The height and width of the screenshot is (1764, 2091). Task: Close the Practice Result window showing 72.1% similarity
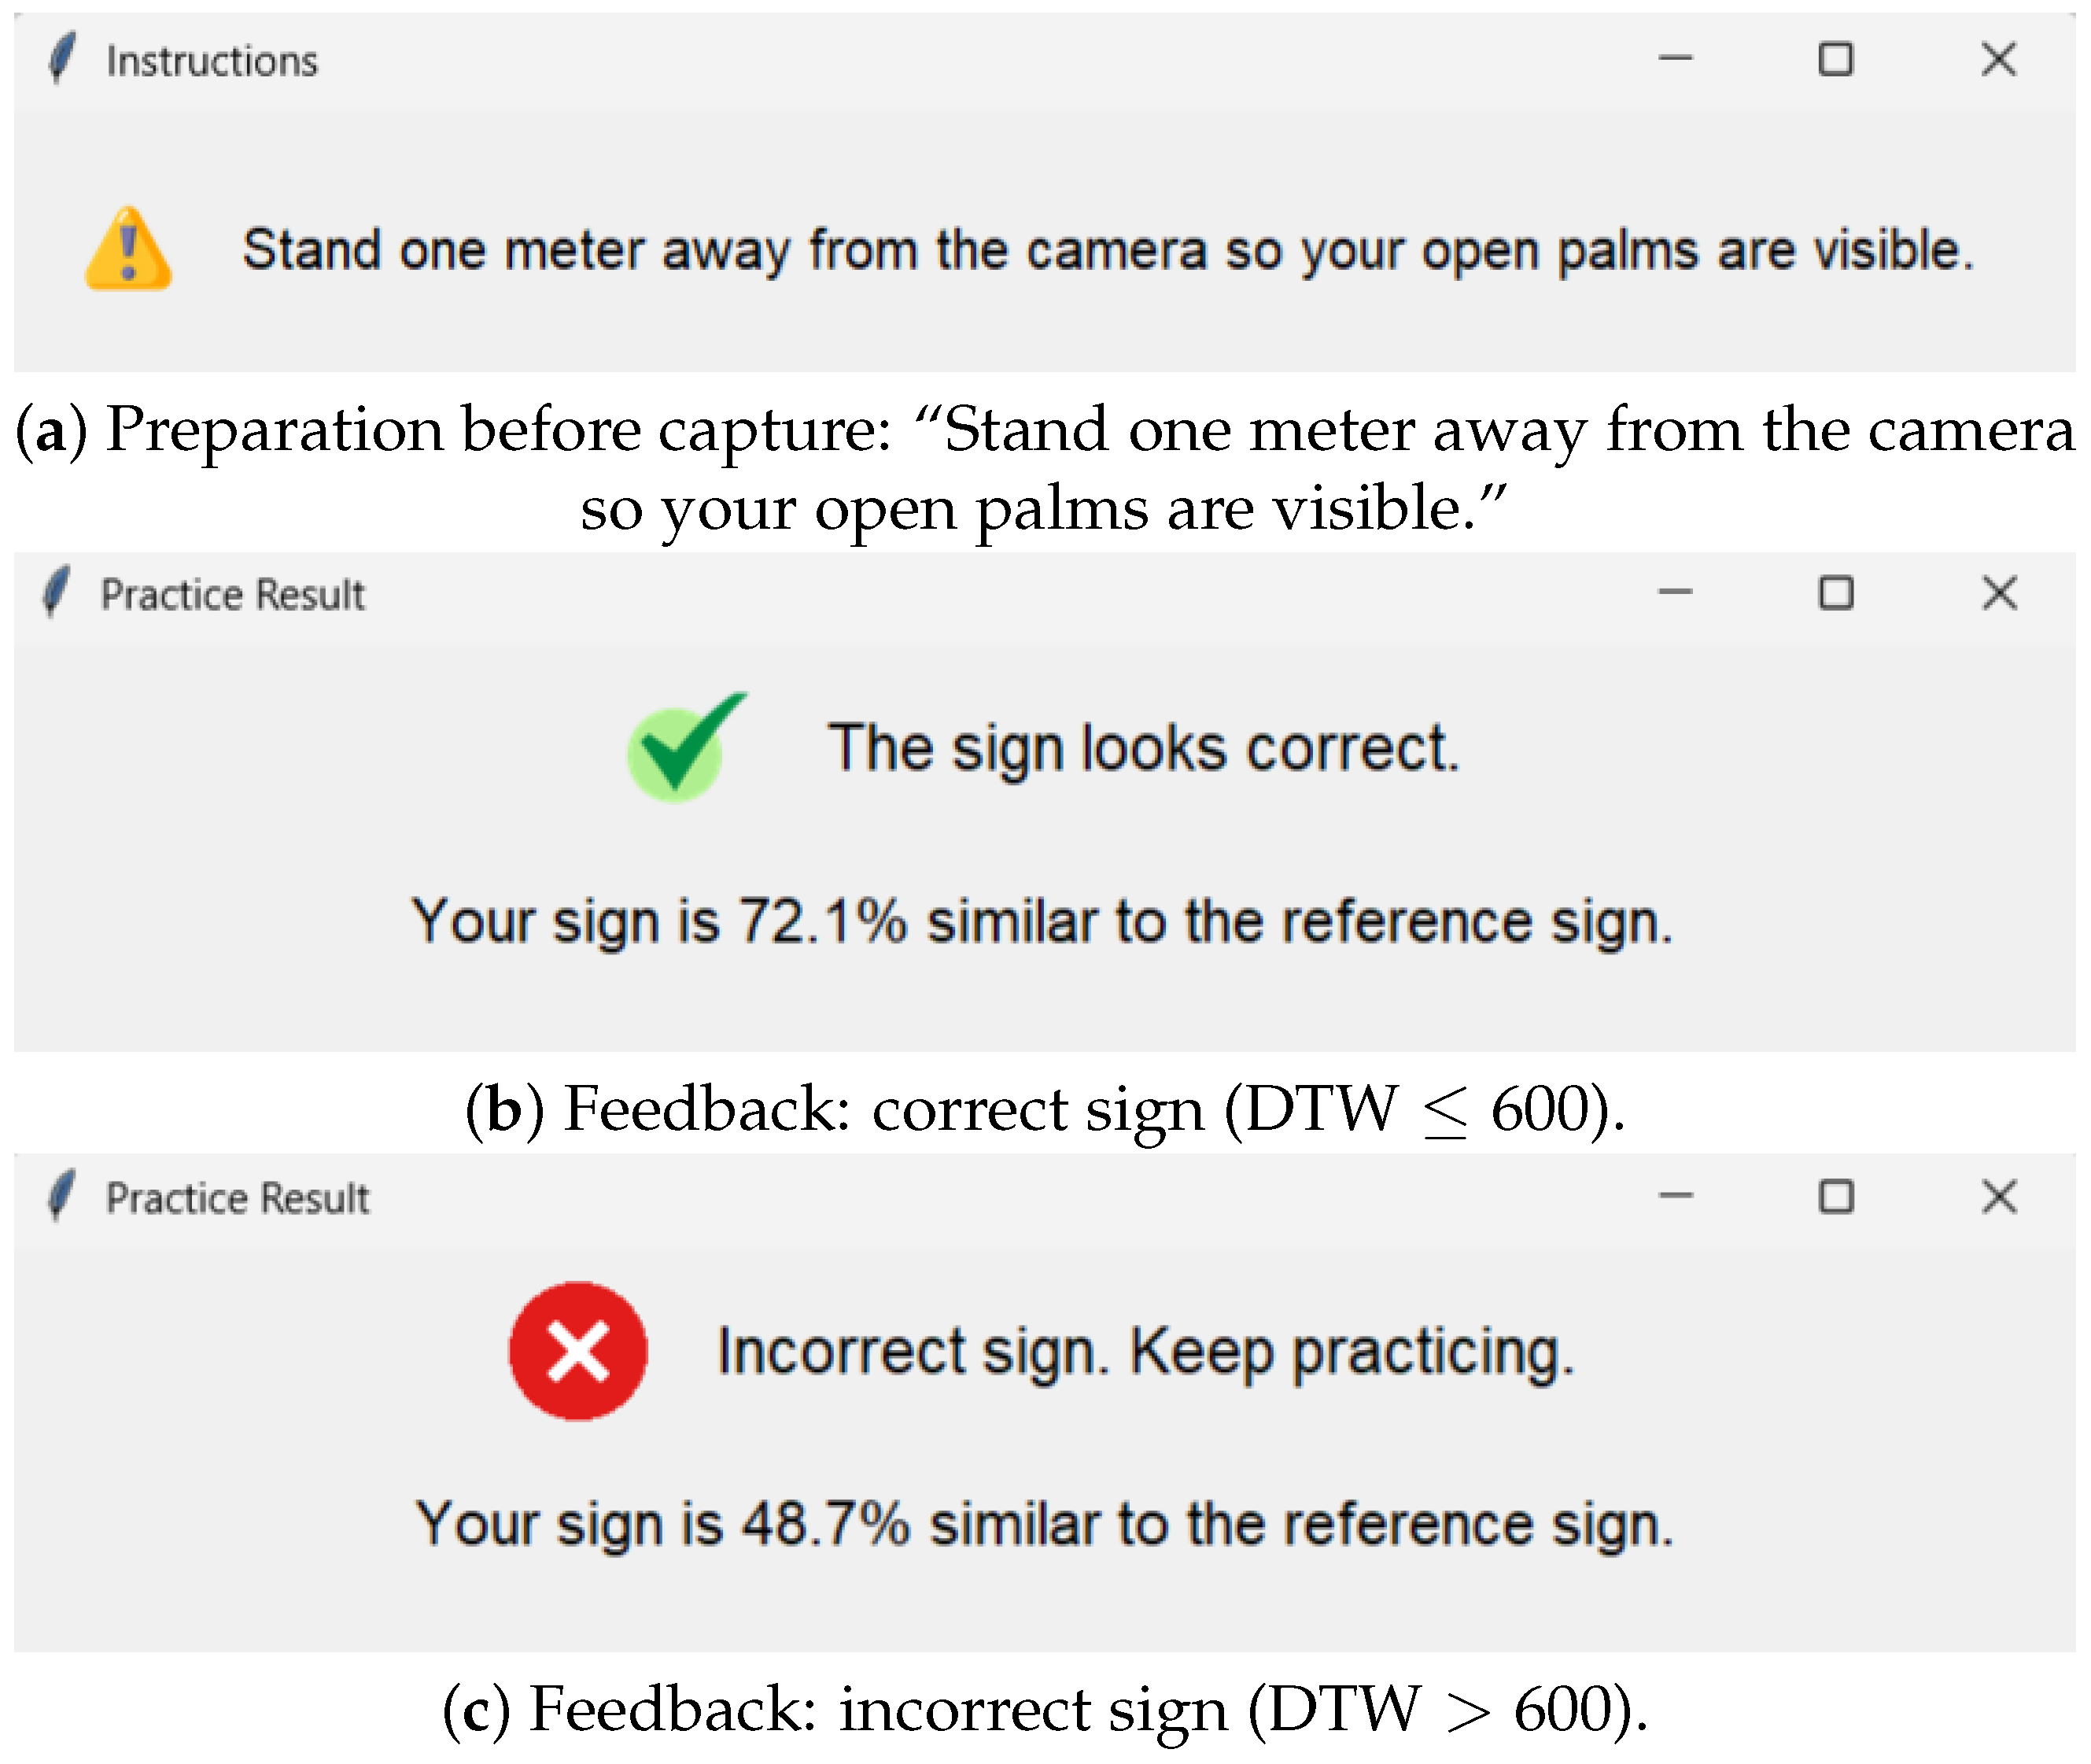point(1998,593)
